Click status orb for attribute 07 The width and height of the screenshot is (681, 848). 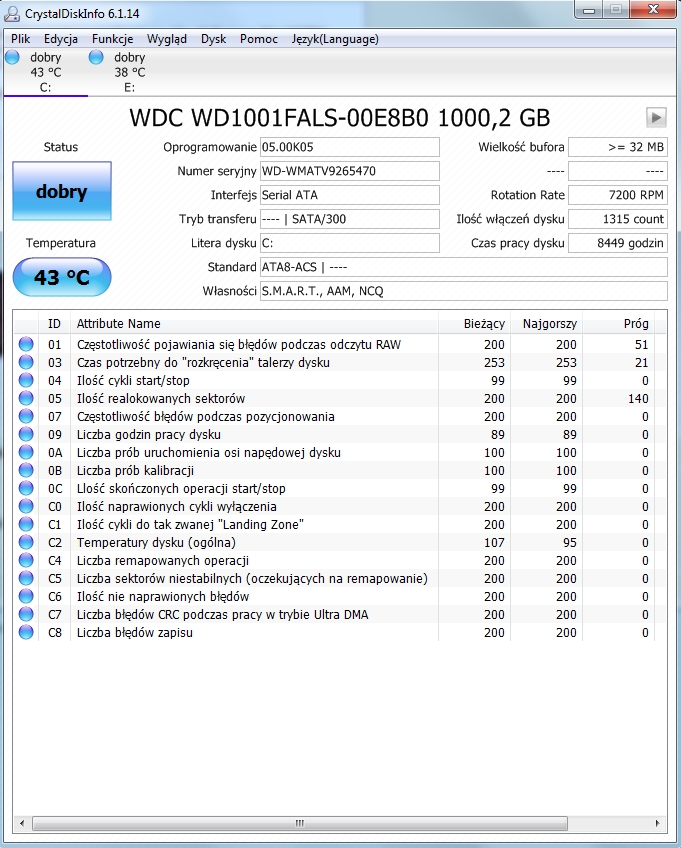(26, 416)
